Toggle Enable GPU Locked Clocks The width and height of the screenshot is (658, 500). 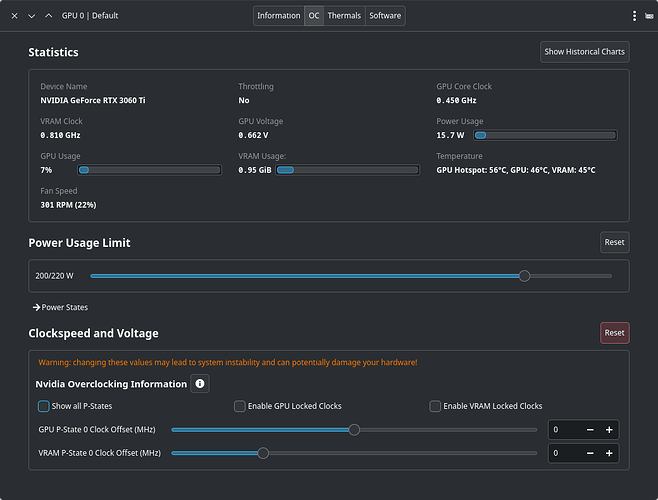240,406
